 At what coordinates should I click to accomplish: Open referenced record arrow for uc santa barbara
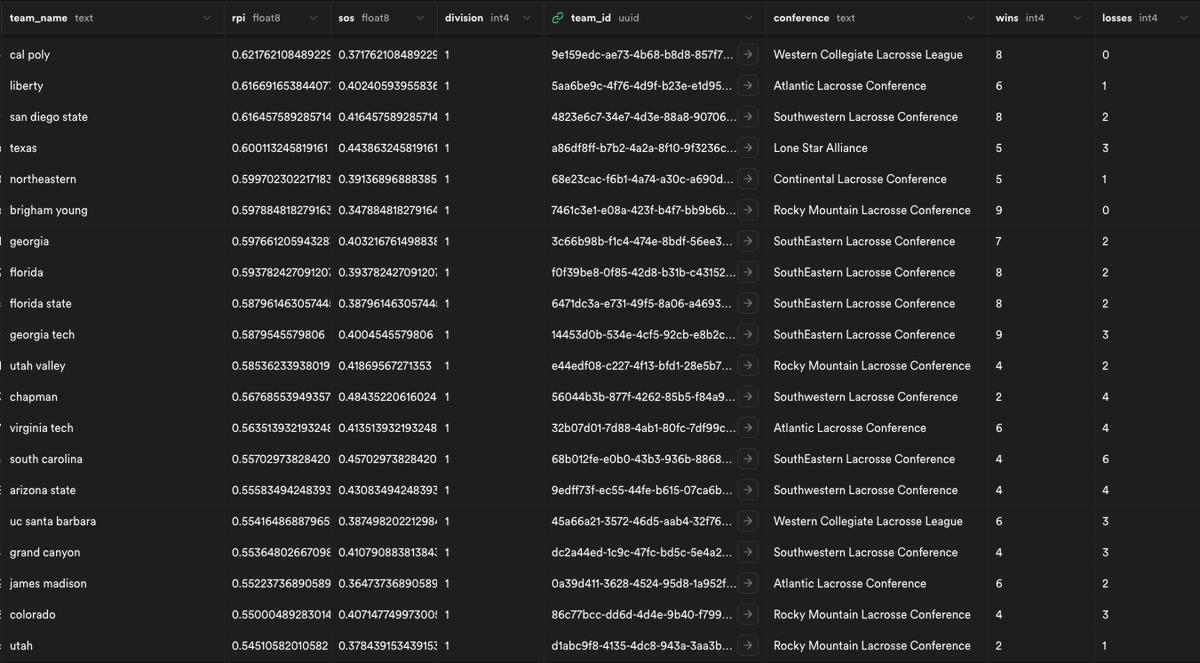748,521
